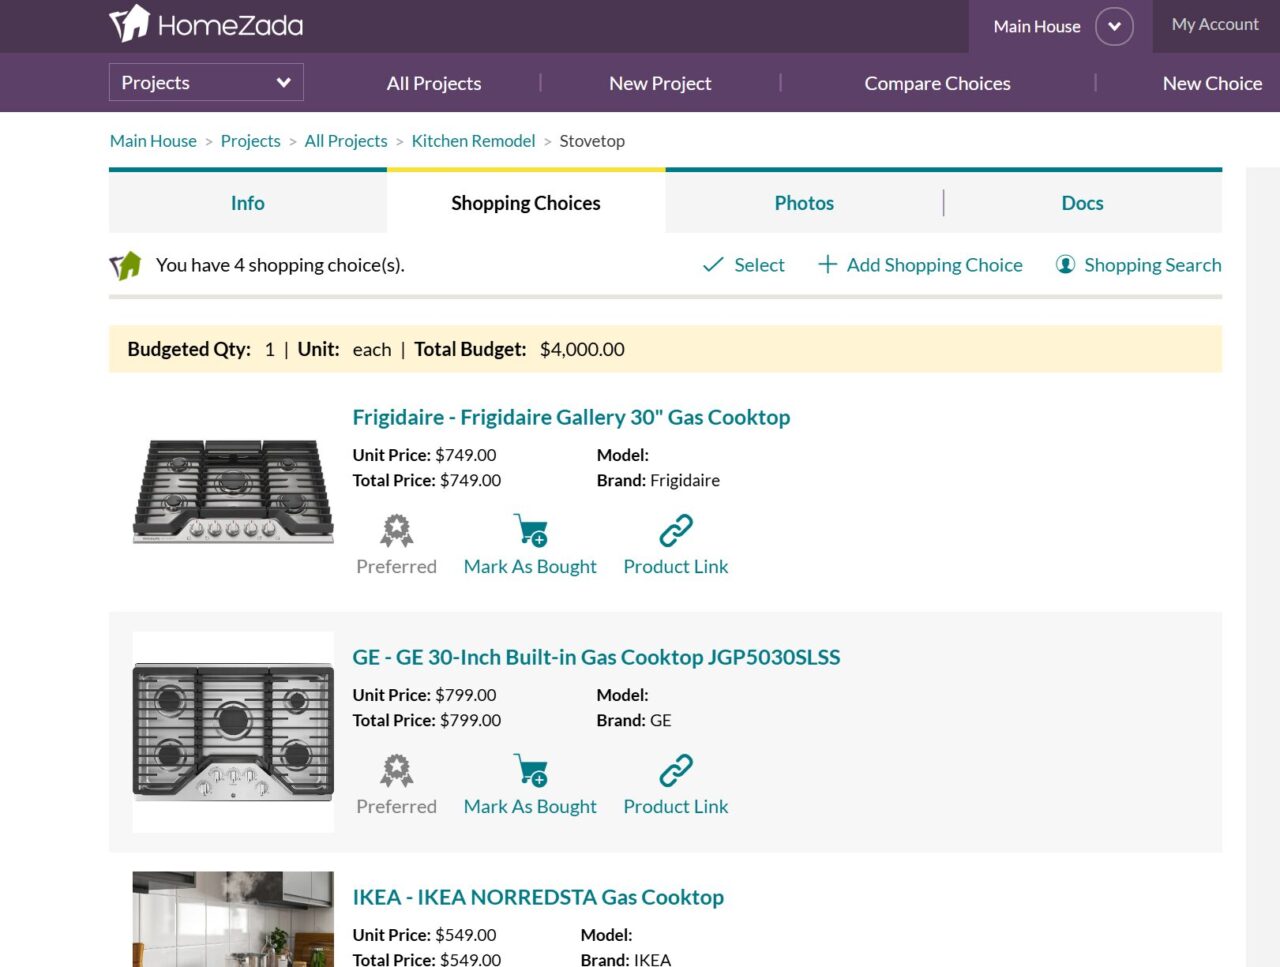
Task: Open Frigidaire Gallery 30" Gas Cooktop title
Action: (x=571, y=417)
